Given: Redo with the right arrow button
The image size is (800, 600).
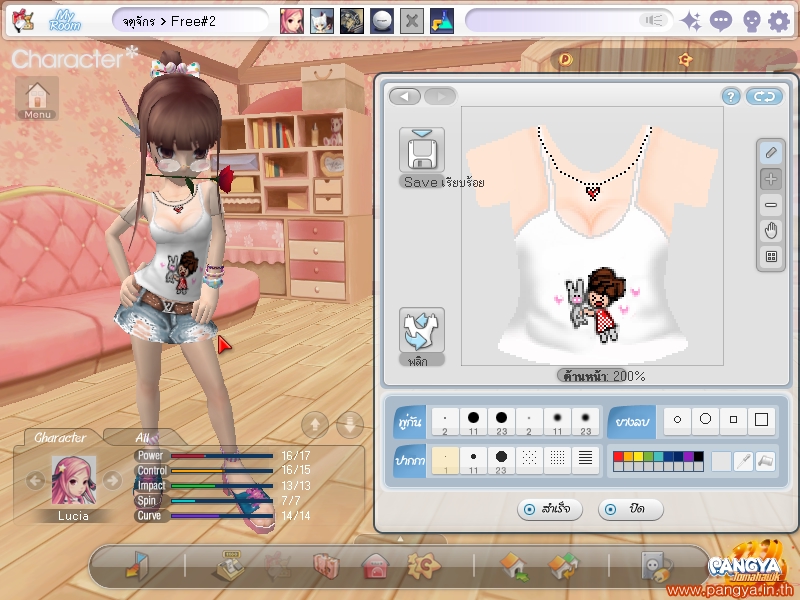Looking at the screenshot, I should coord(440,96).
